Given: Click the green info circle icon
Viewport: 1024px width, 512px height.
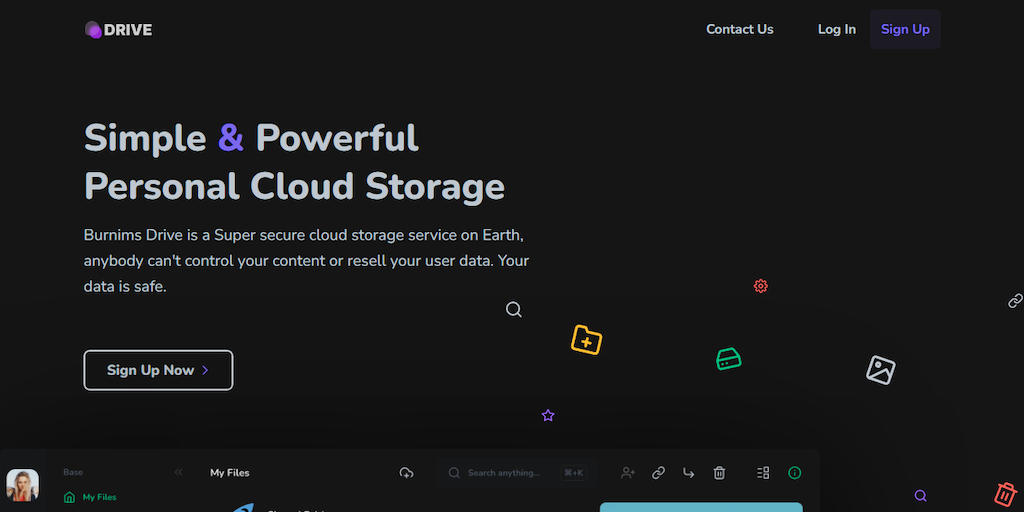Looking at the screenshot, I should pyautogui.click(x=795, y=473).
